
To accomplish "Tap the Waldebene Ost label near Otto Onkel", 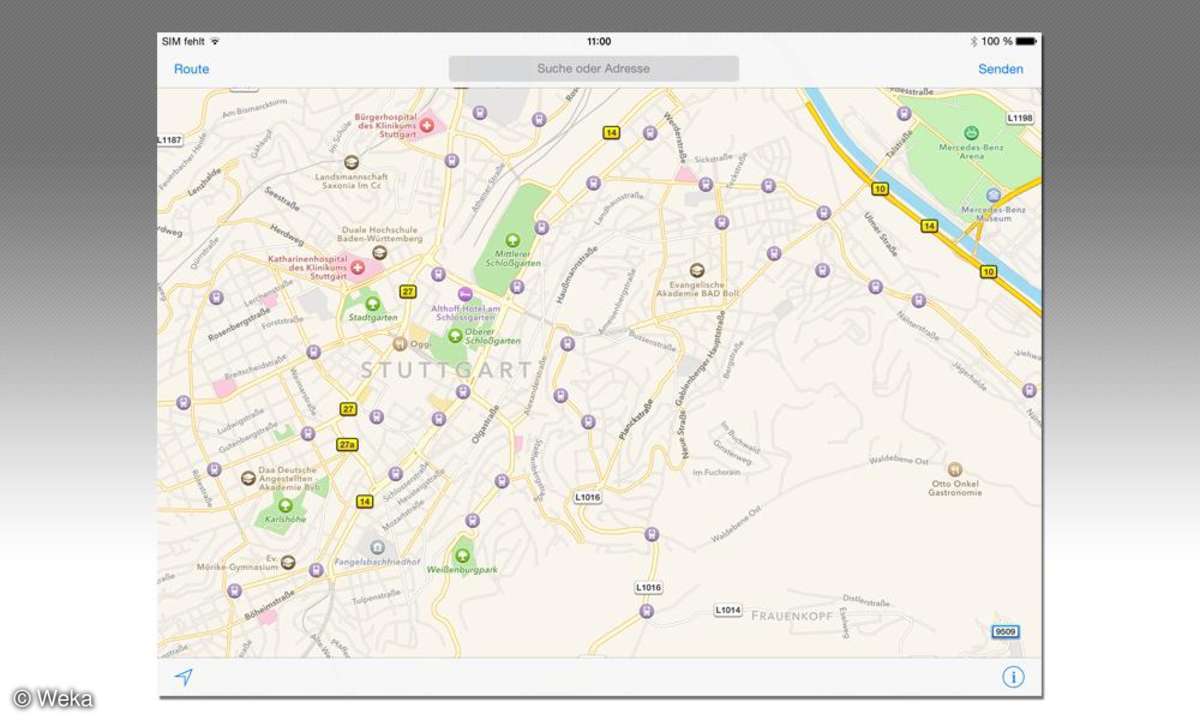I will coord(900,462).
